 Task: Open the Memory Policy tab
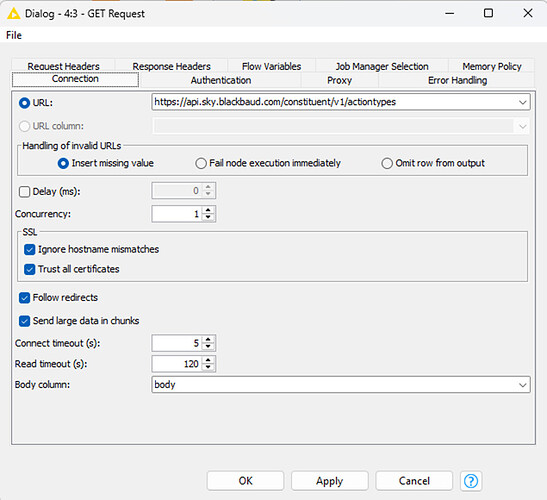(492, 66)
